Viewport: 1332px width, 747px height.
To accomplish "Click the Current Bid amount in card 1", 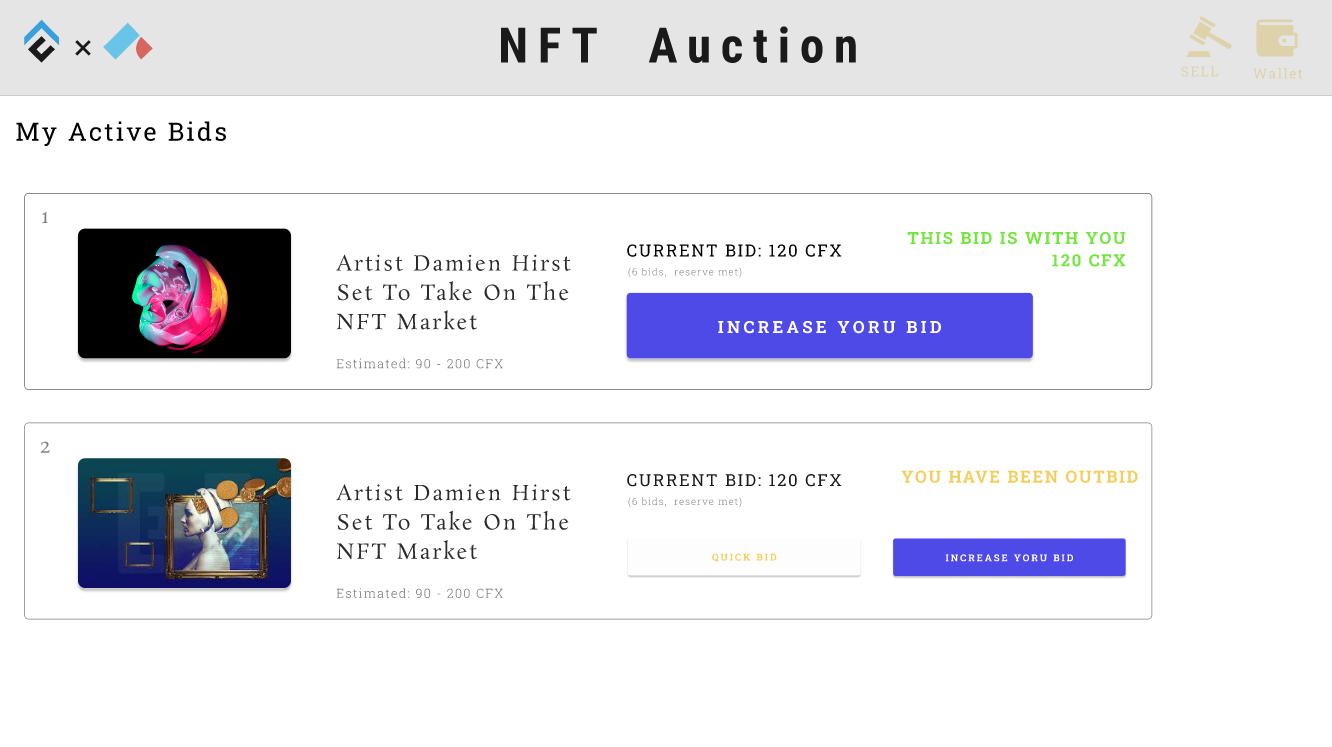I will coord(734,251).
